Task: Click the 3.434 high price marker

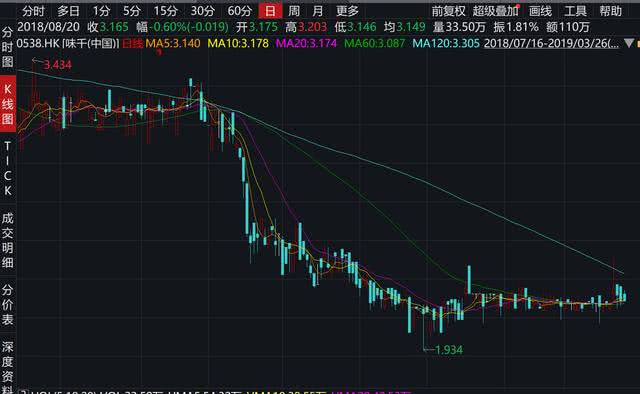Action: pos(58,65)
